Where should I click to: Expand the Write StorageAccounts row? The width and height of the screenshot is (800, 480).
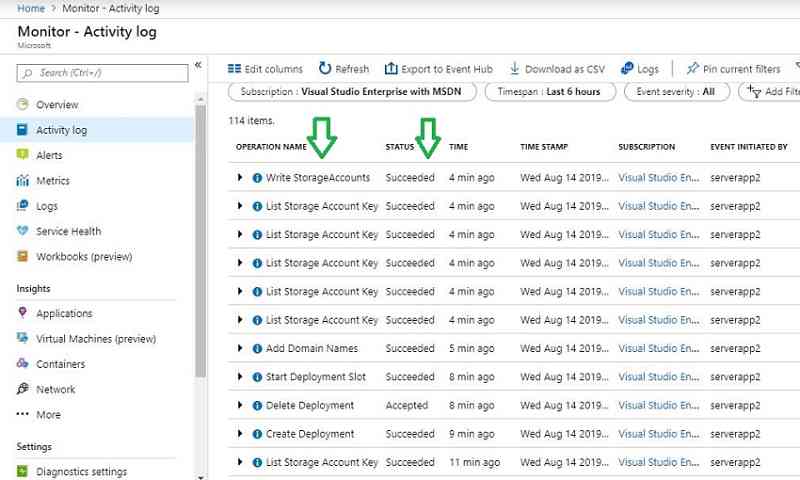(240, 178)
